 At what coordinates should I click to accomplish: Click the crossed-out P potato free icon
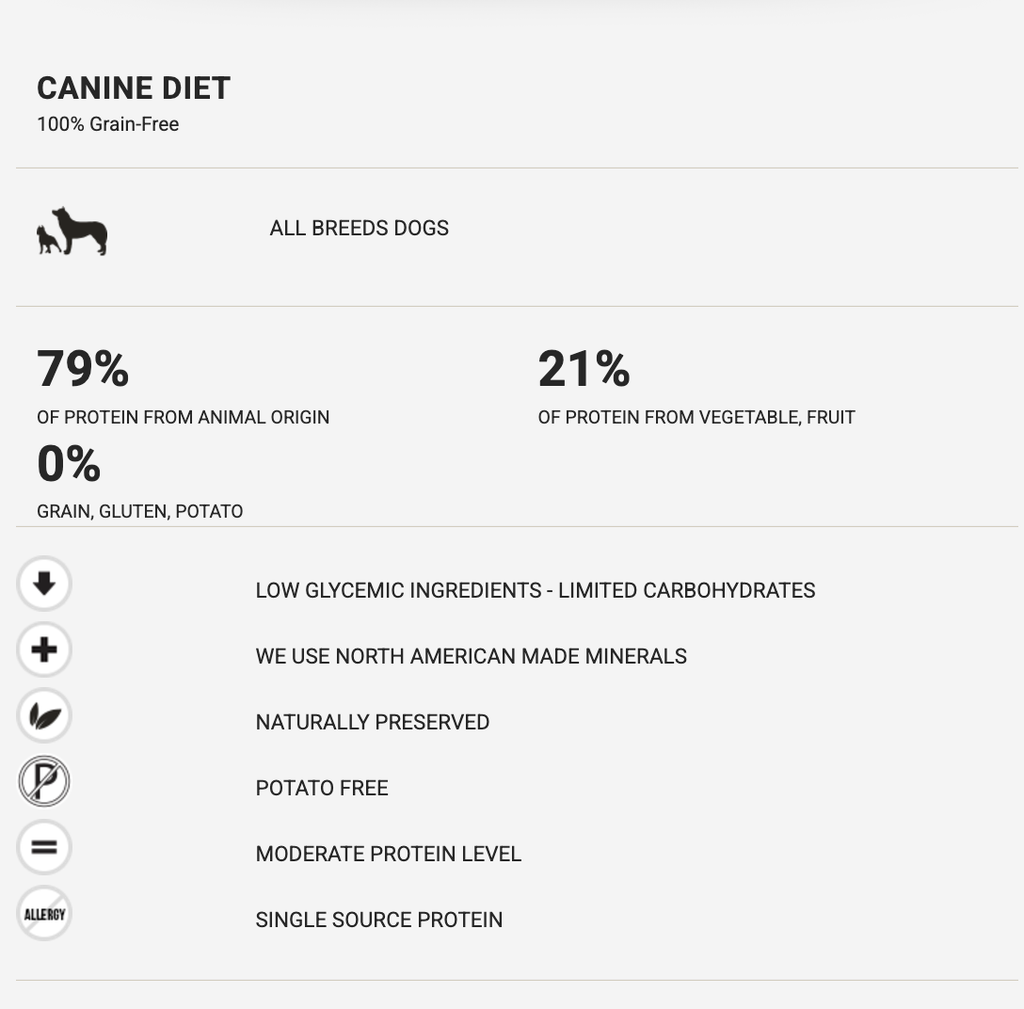point(44,781)
